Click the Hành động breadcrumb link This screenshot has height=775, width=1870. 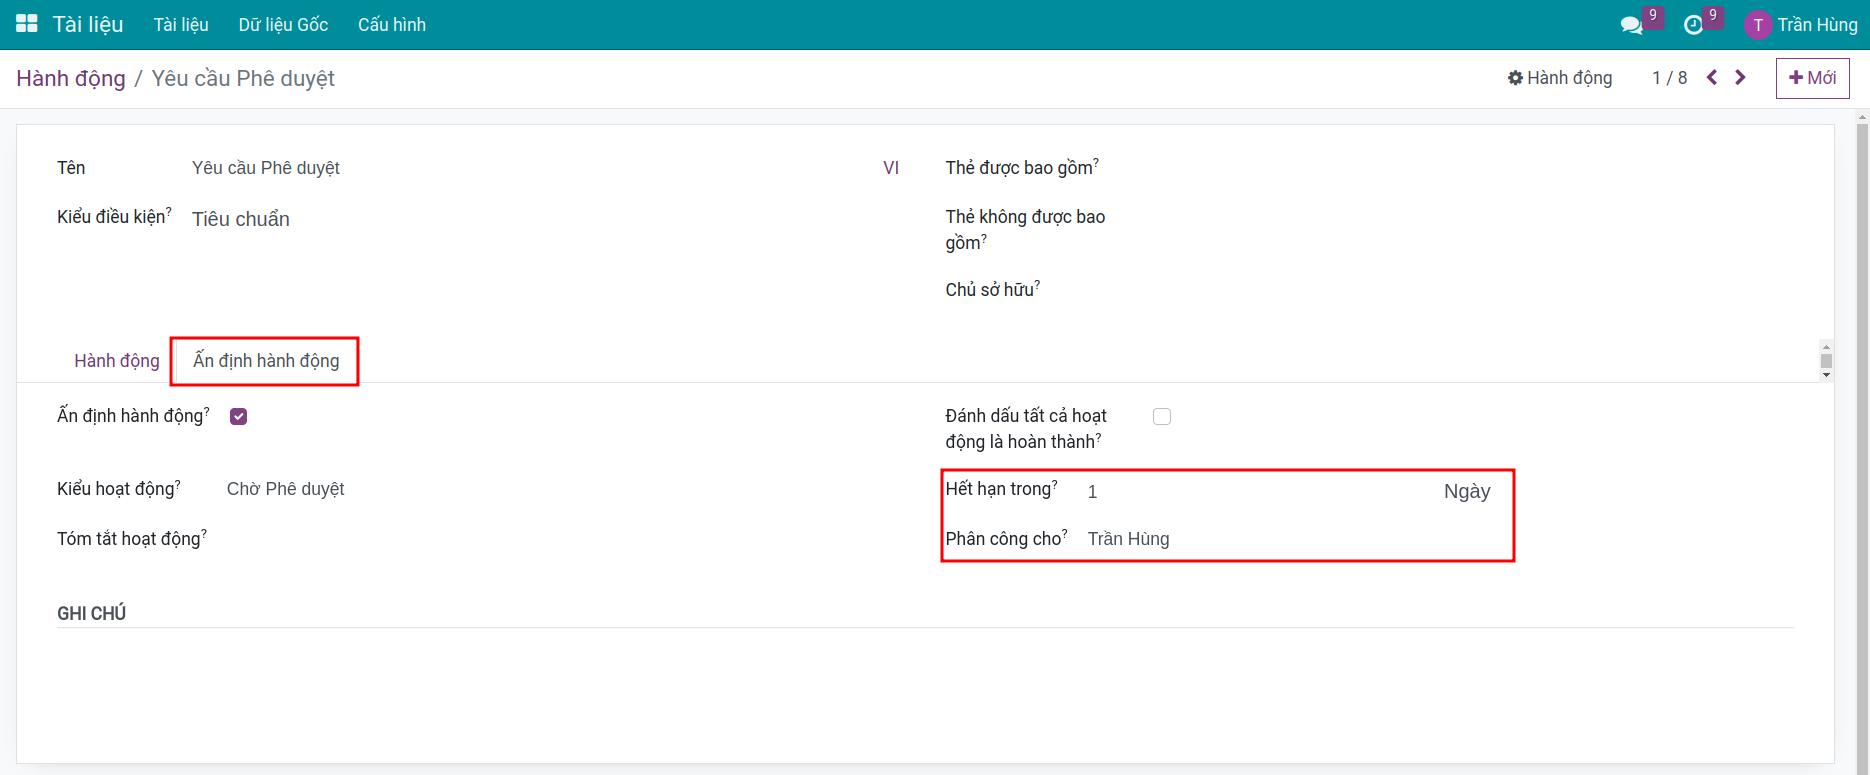pyautogui.click(x=71, y=78)
